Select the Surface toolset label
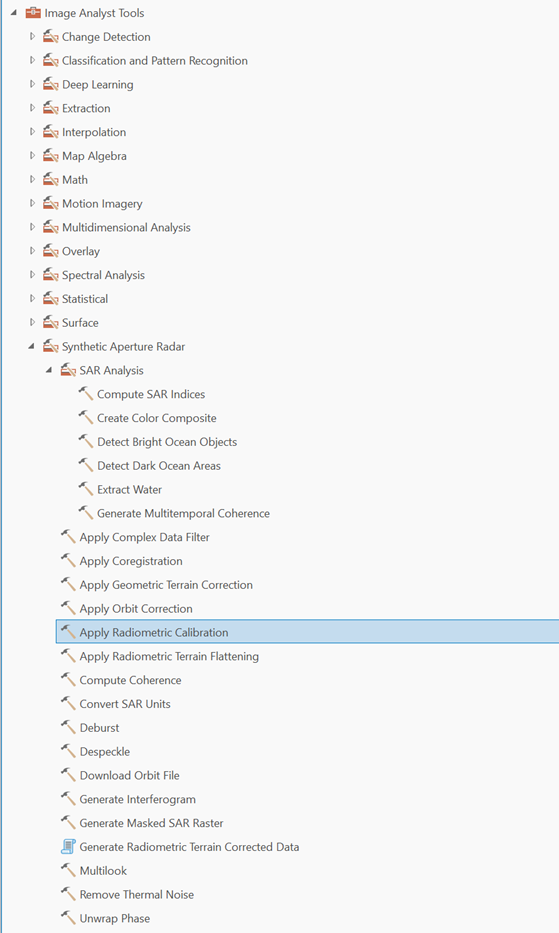Viewport: 559px width, 933px height. click(80, 323)
